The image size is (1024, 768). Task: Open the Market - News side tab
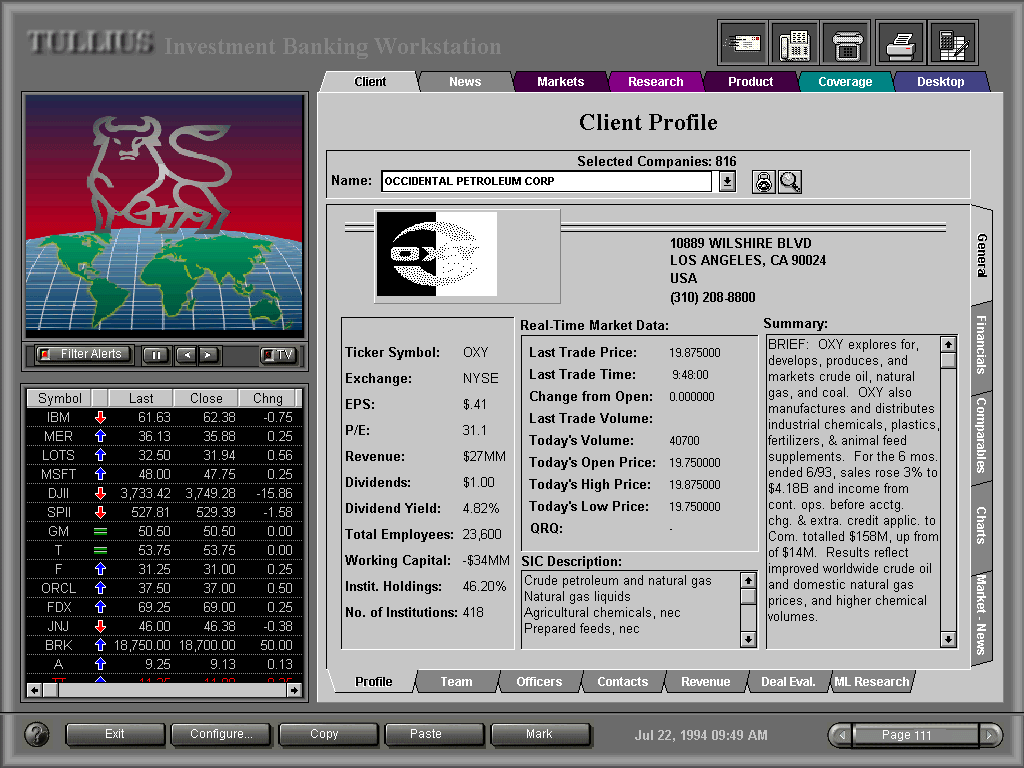(x=982, y=615)
